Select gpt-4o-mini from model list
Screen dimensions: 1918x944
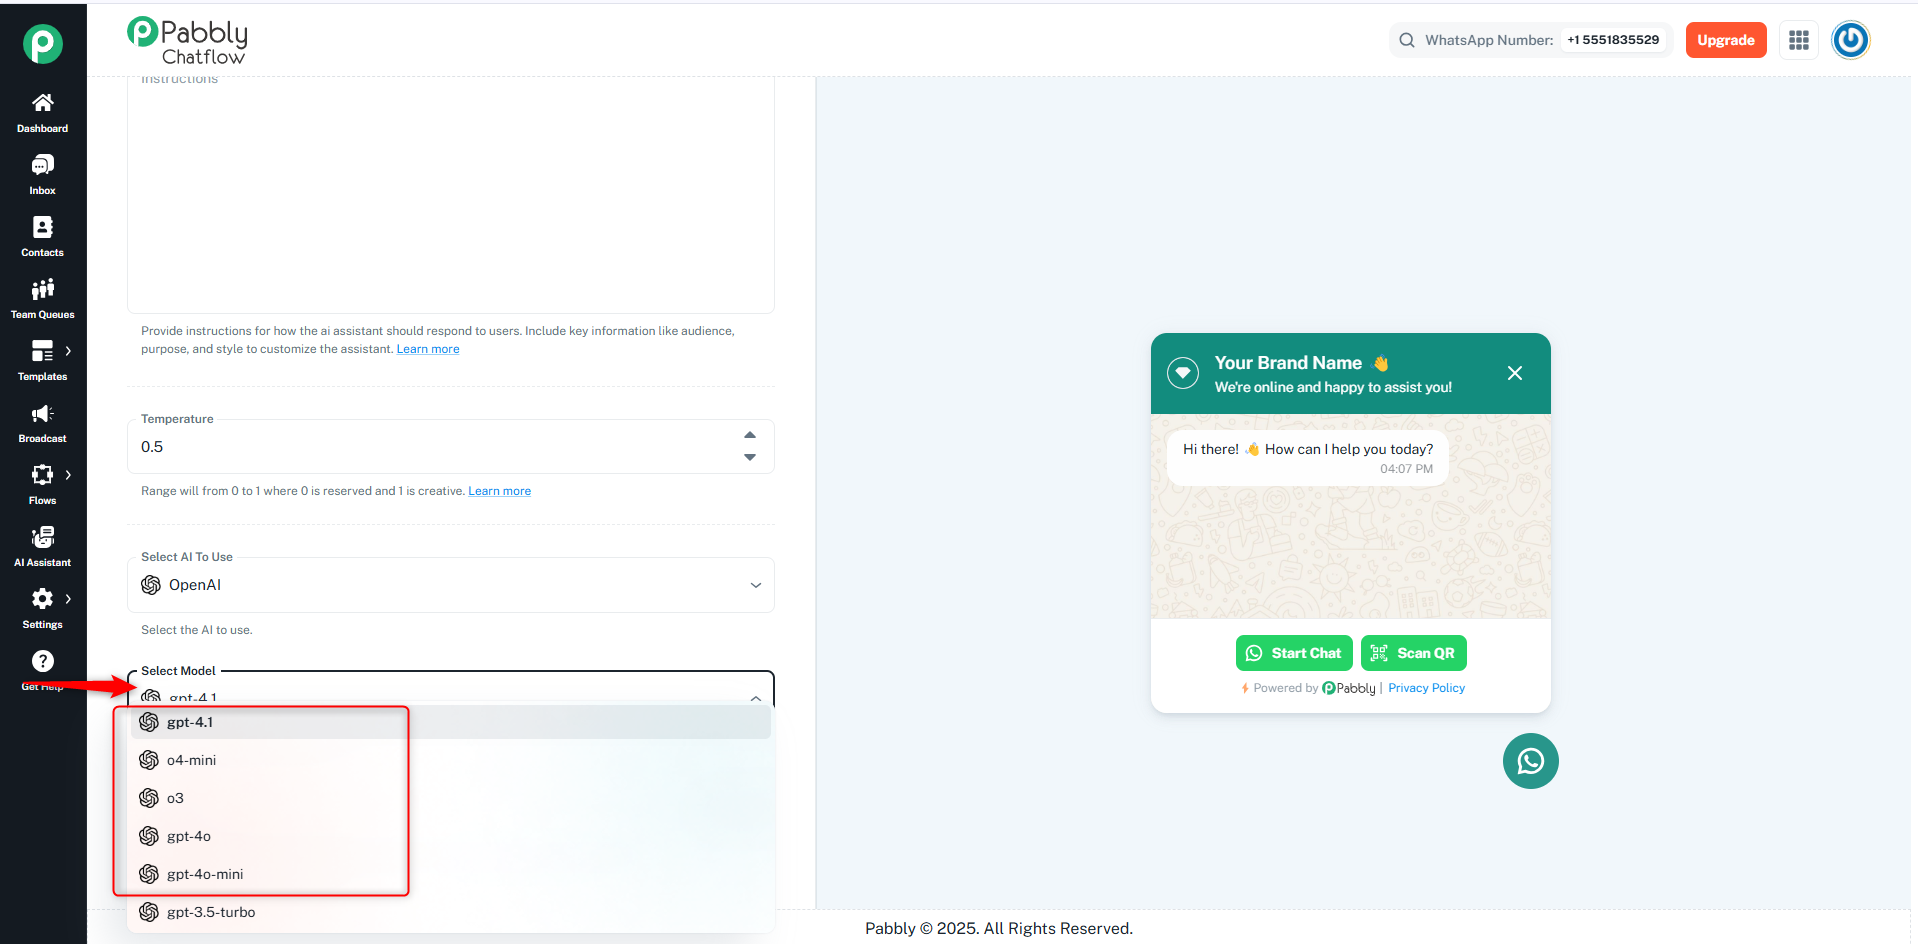[x=451, y=874]
